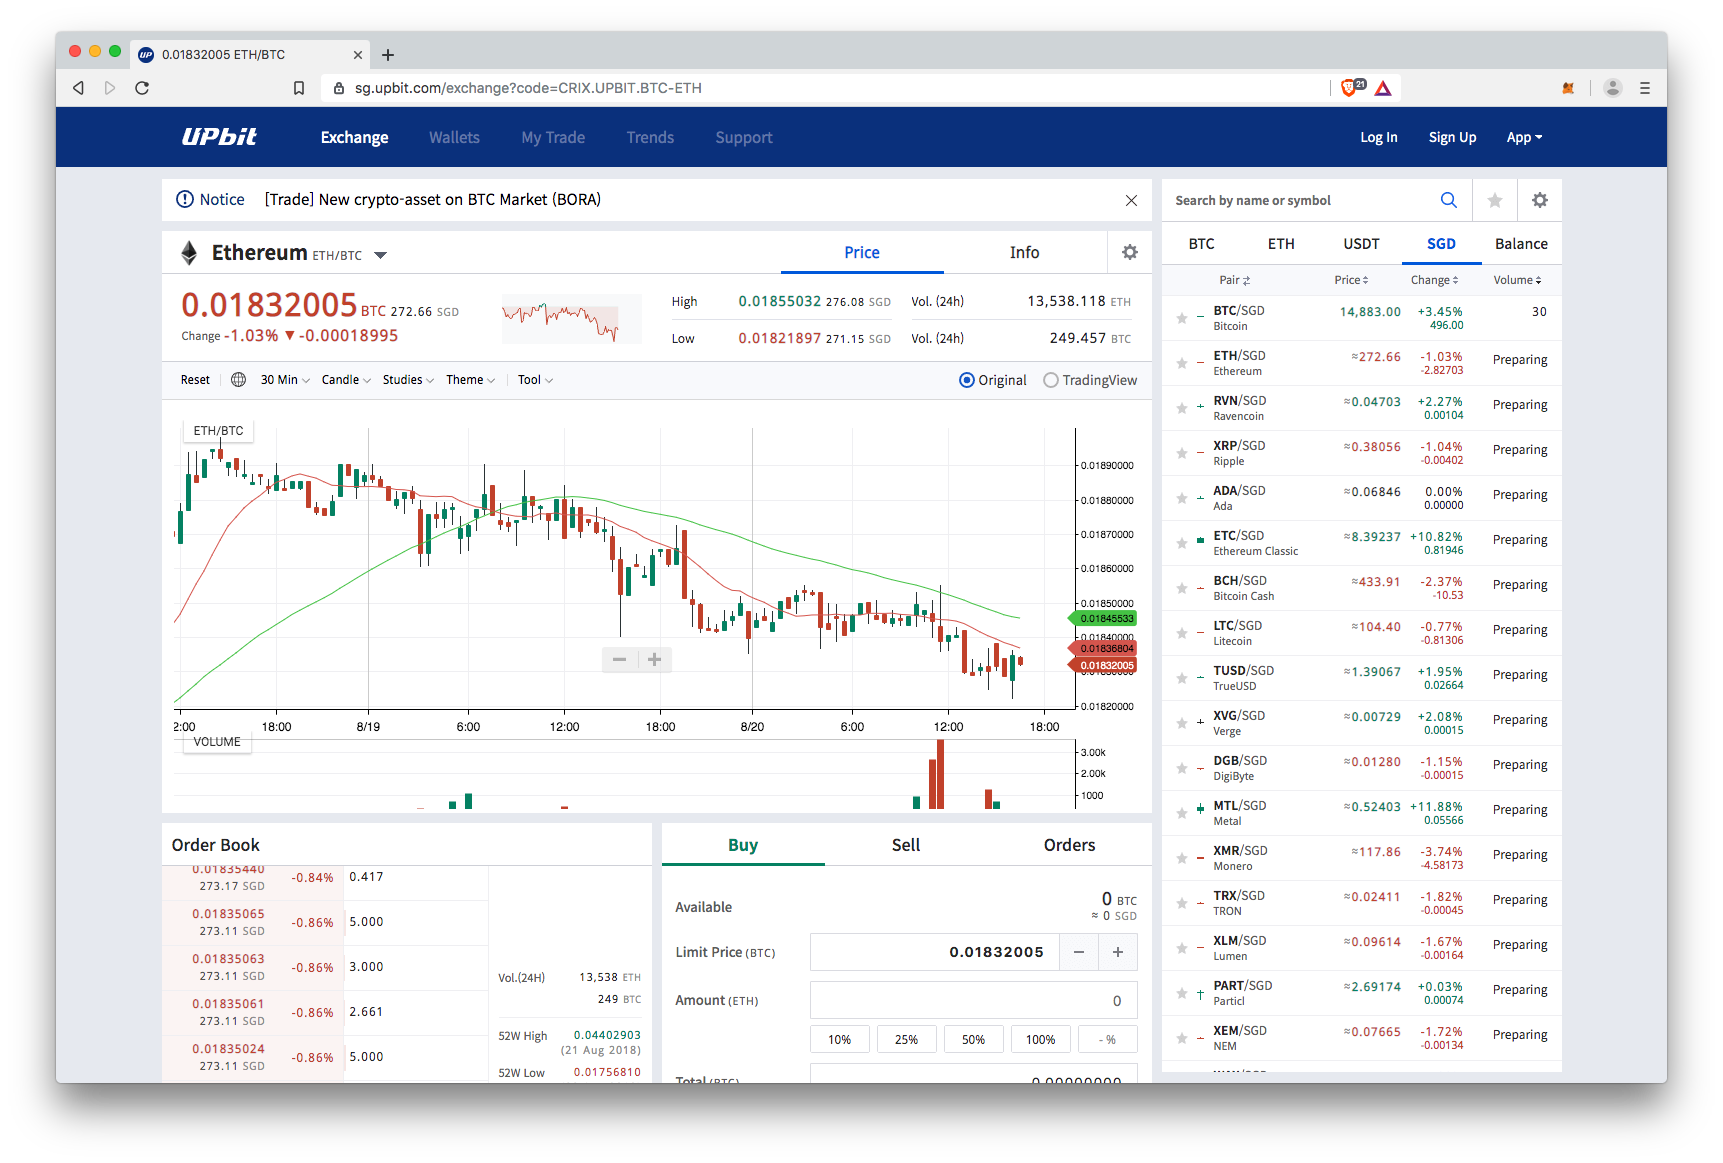Favorite the LTC/SGD pair star
This screenshot has width=1723, height=1163.
[1182, 633]
